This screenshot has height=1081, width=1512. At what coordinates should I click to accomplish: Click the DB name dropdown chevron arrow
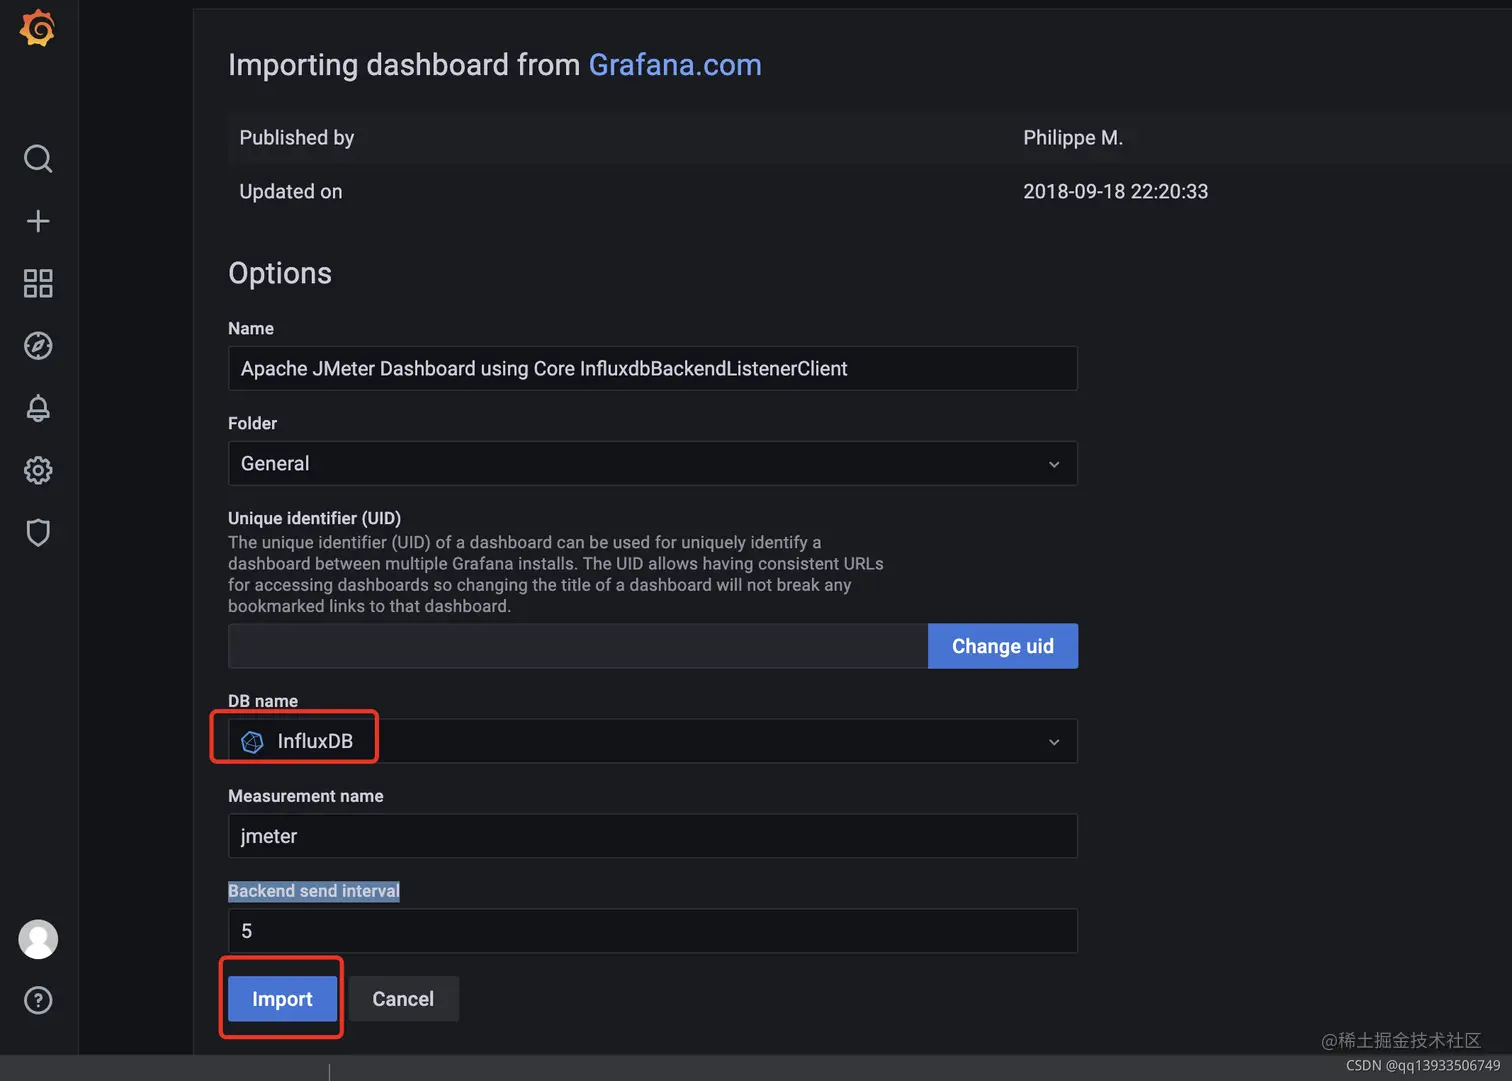point(1054,742)
